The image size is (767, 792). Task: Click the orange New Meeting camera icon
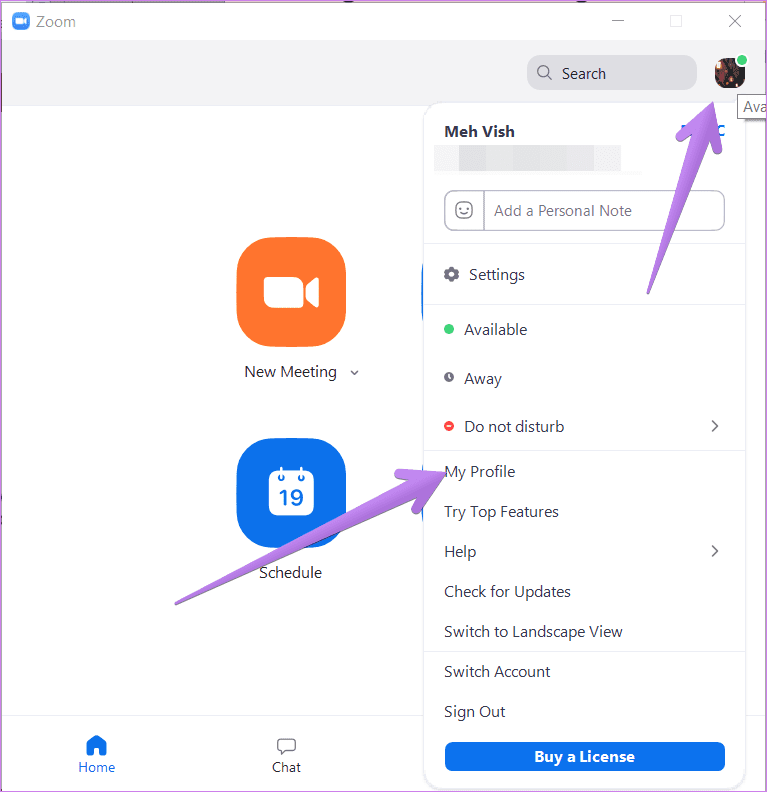point(291,292)
